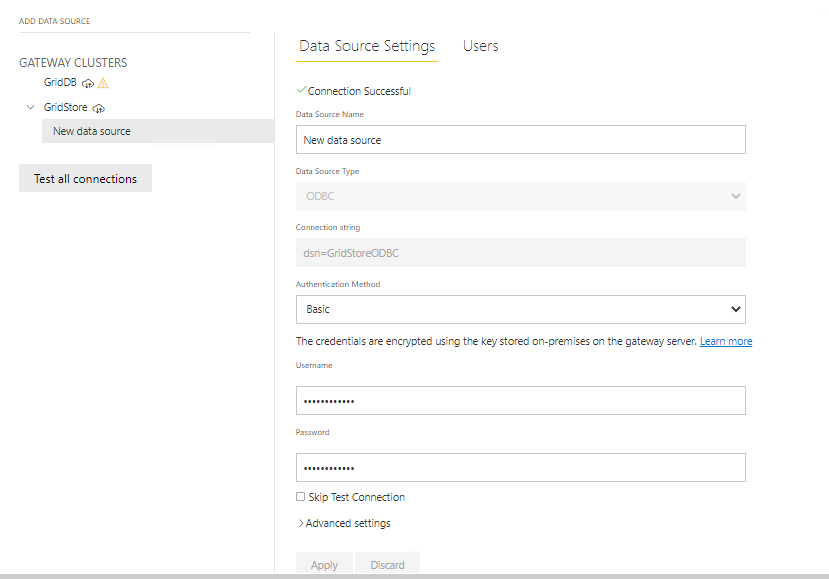Focus the Password input field
This screenshot has height=579, width=829.
(520, 468)
